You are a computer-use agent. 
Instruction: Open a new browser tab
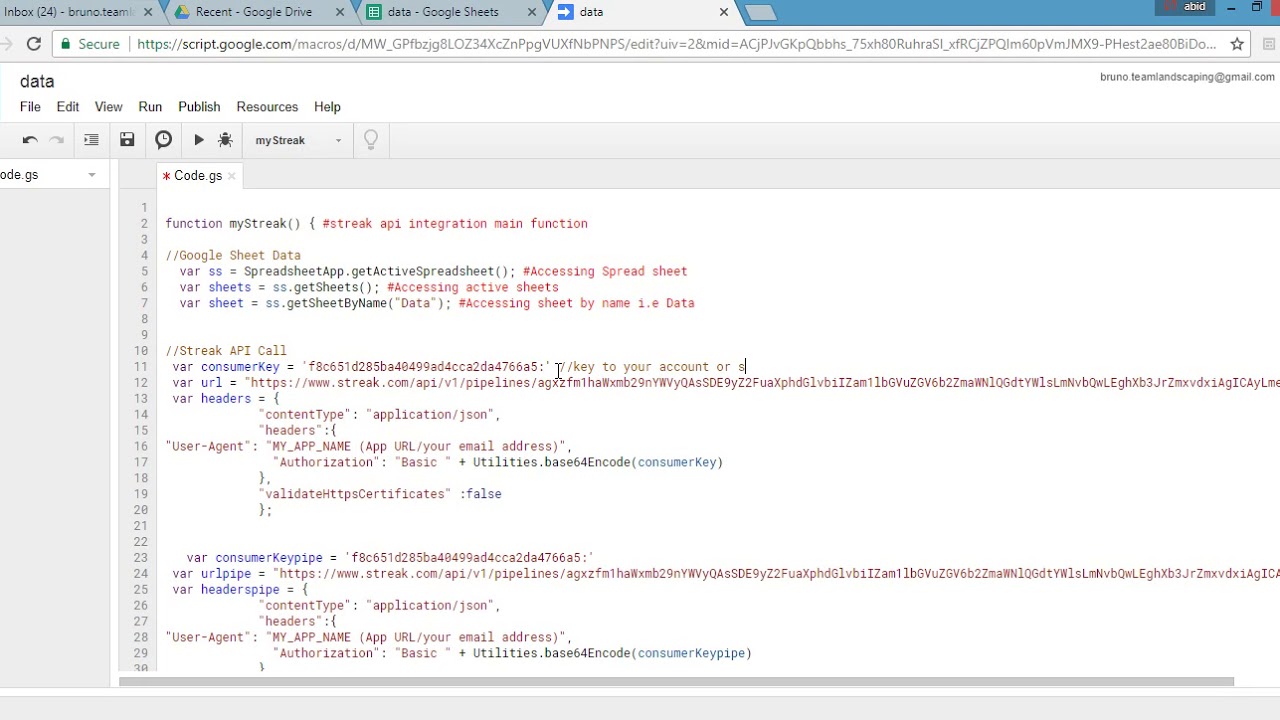pyautogui.click(x=760, y=12)
